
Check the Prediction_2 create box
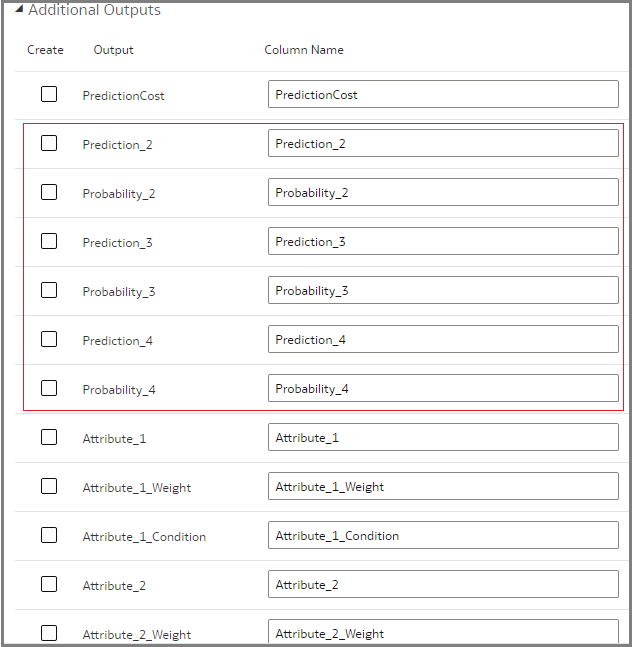(x=49, y=143)
